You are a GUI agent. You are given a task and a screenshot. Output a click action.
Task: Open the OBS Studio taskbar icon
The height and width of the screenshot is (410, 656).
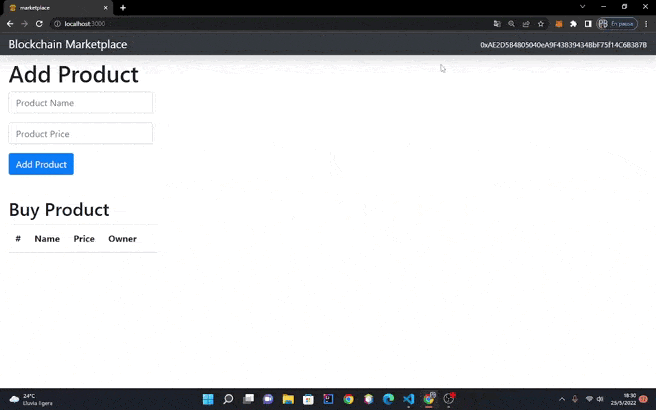[449, 399]
